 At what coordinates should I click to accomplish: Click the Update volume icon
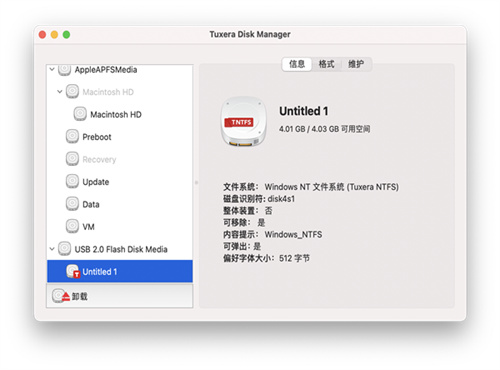(72, 181)
